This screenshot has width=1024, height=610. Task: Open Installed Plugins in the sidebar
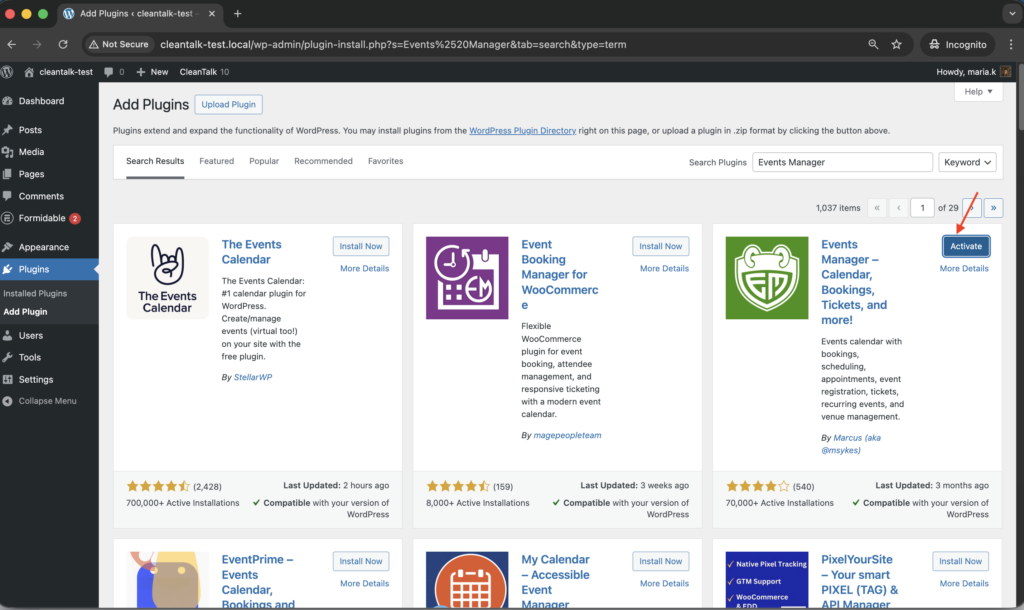click(35, 293)
